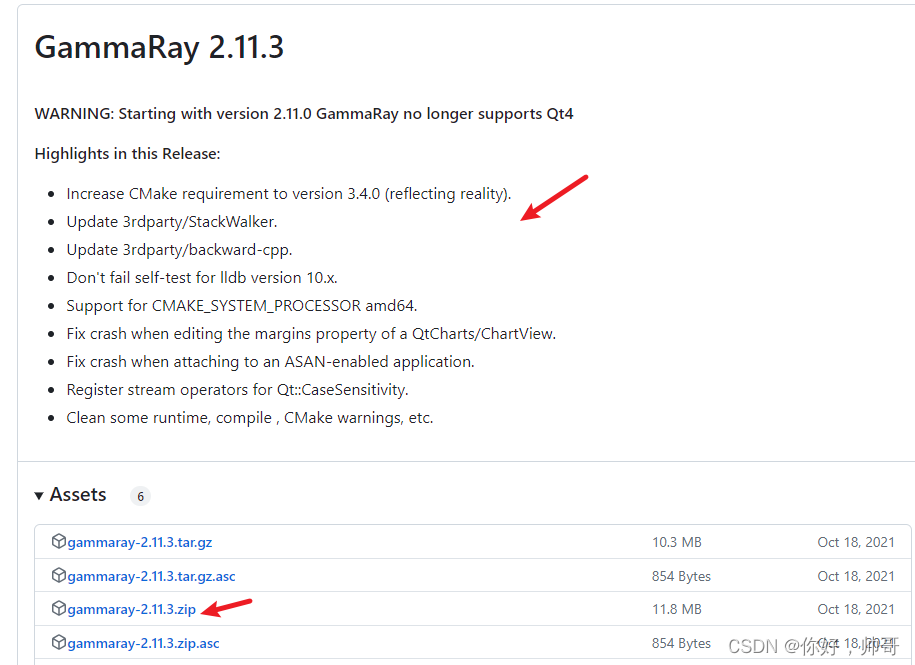
Task: Click the Assets heading text
Action: 77,494
